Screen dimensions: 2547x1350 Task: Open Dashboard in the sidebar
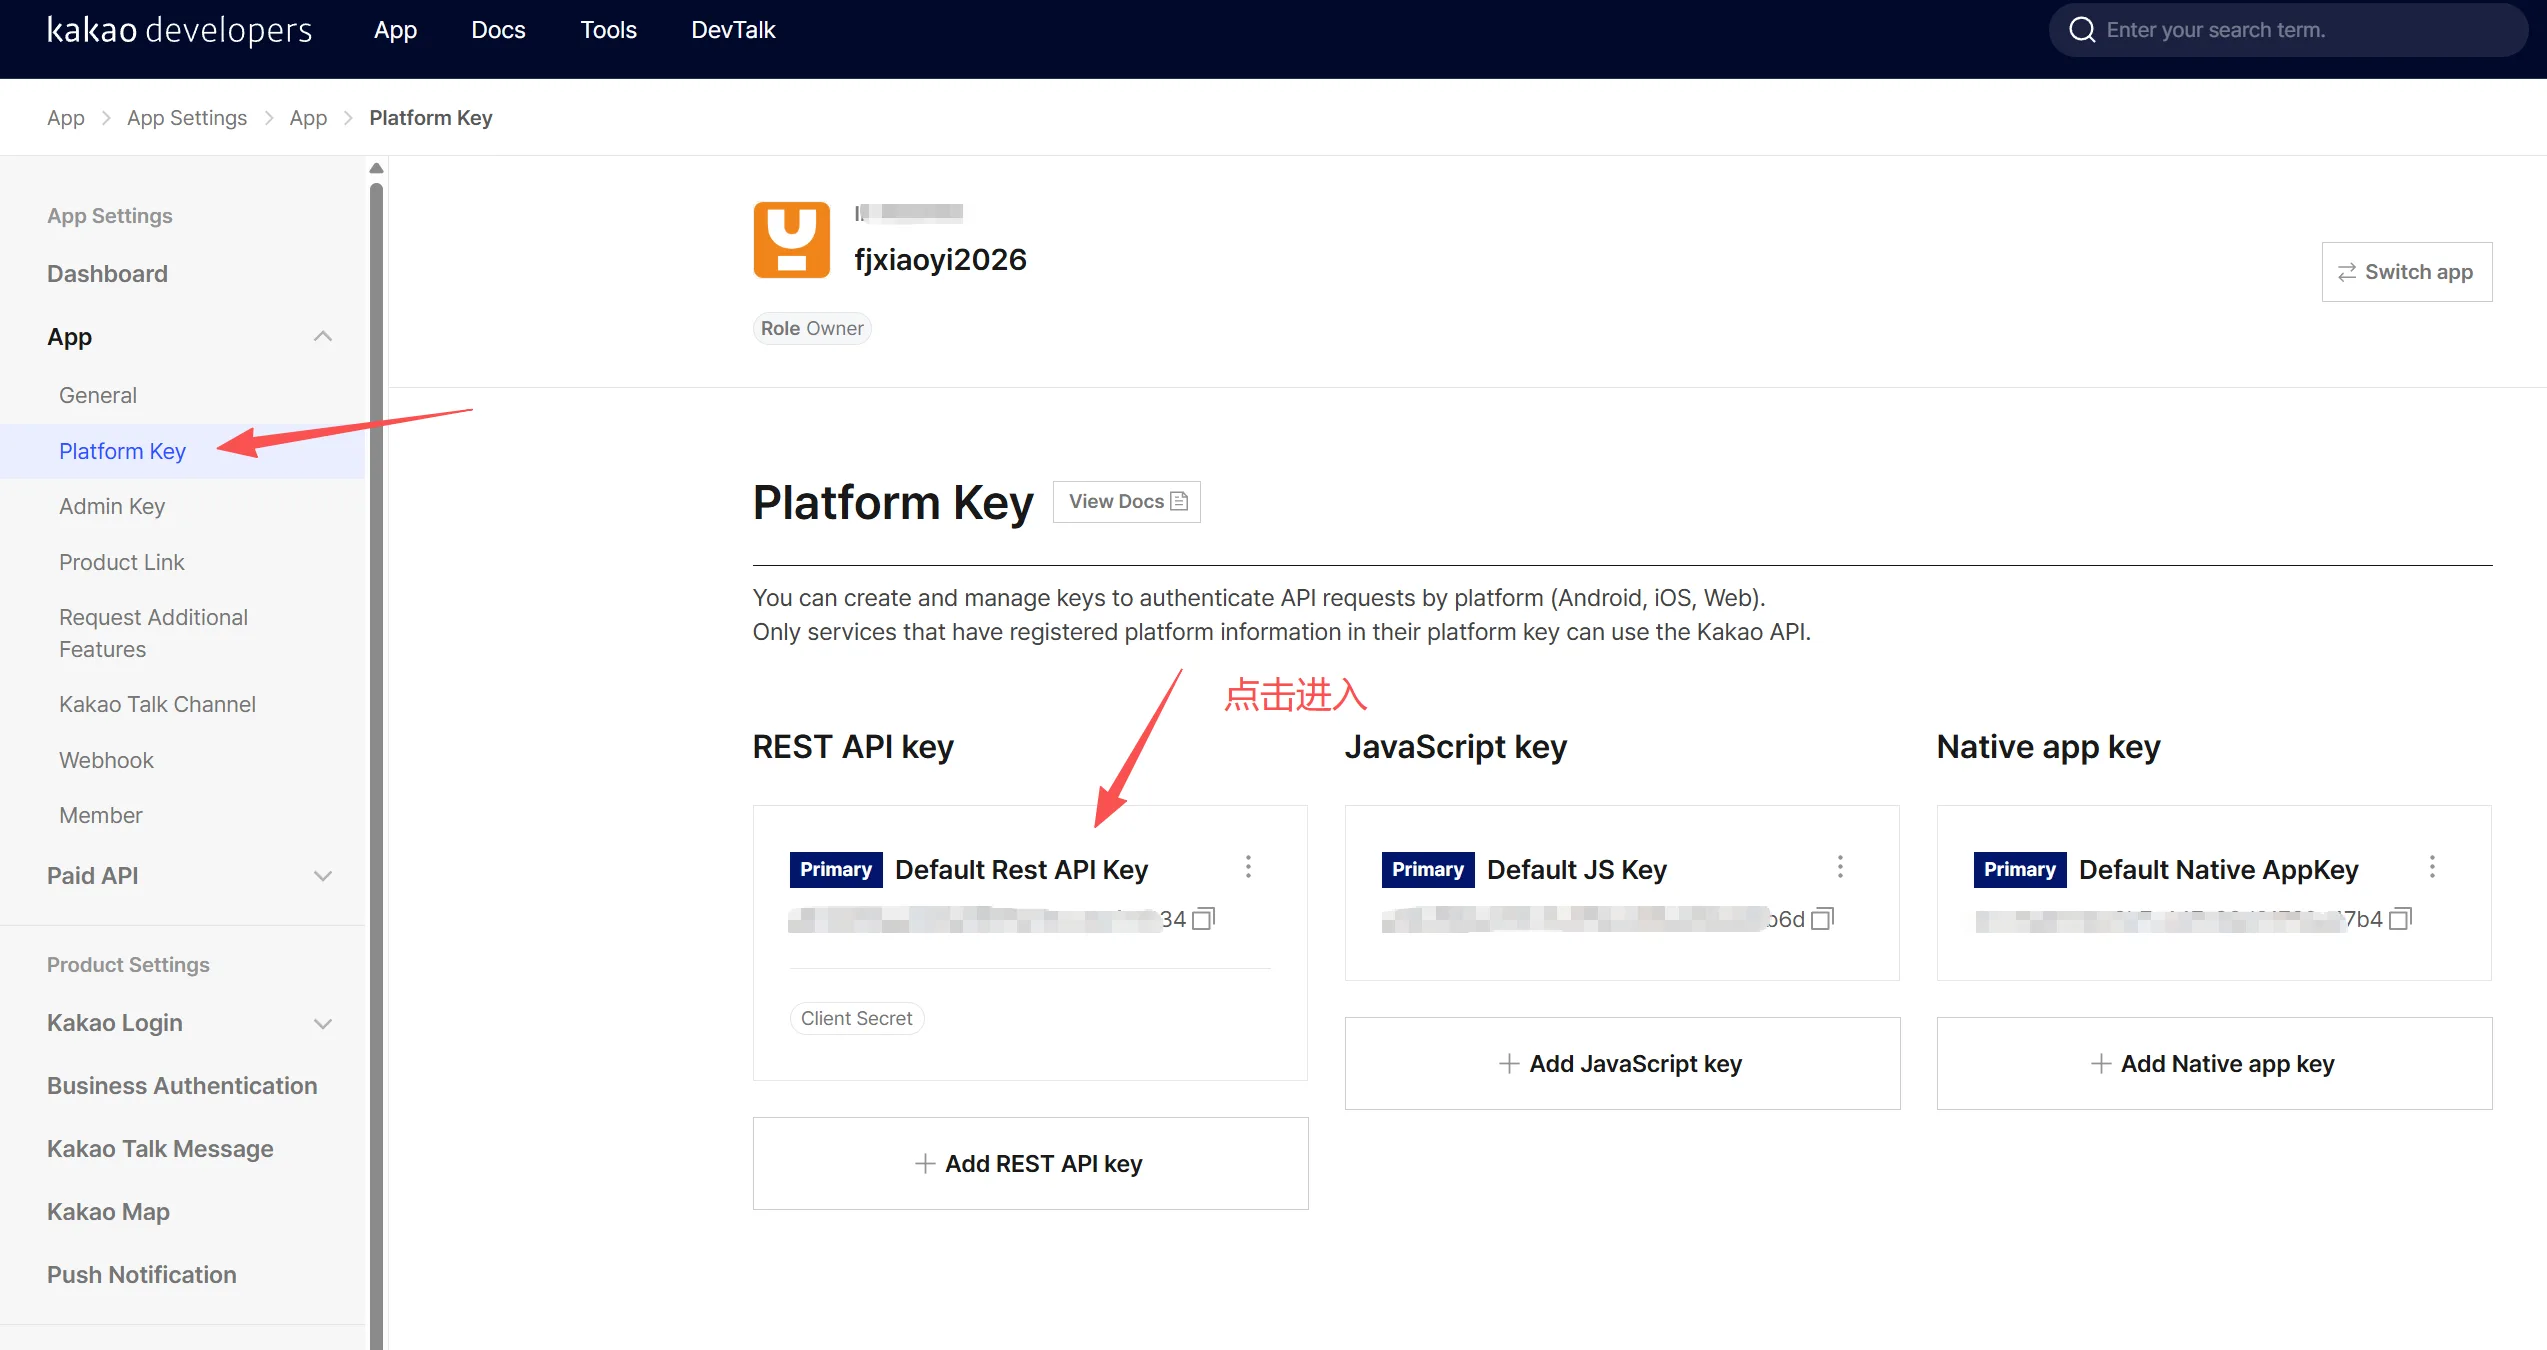point(107,274)
